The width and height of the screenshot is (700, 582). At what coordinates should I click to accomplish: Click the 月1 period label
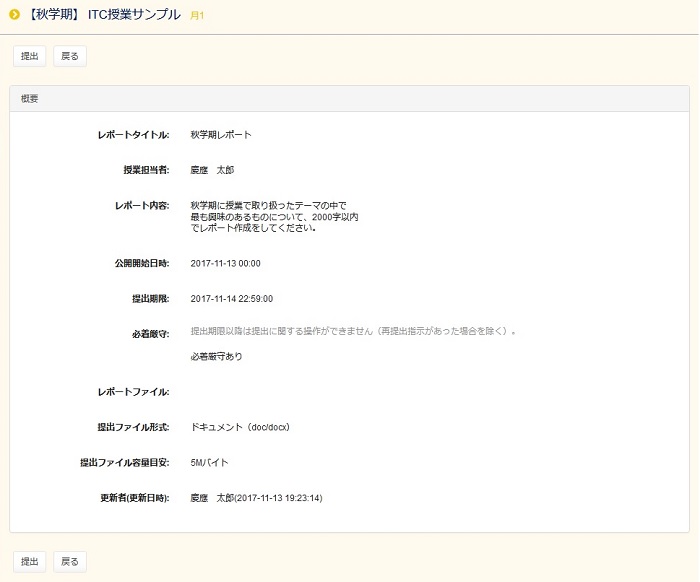(197, 16)
